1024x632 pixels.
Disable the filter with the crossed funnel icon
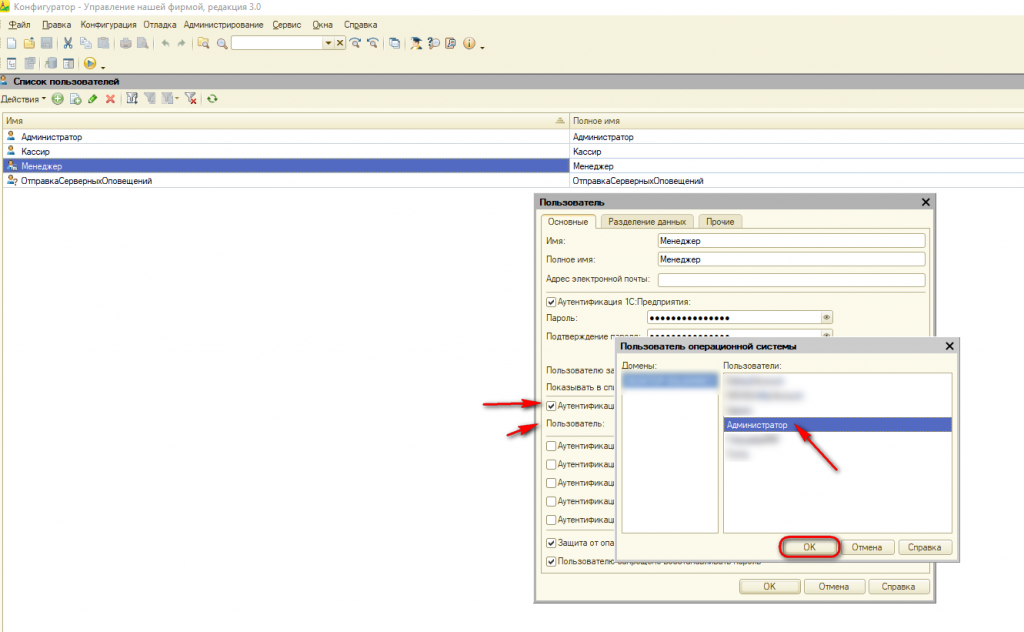click(191, 99)
